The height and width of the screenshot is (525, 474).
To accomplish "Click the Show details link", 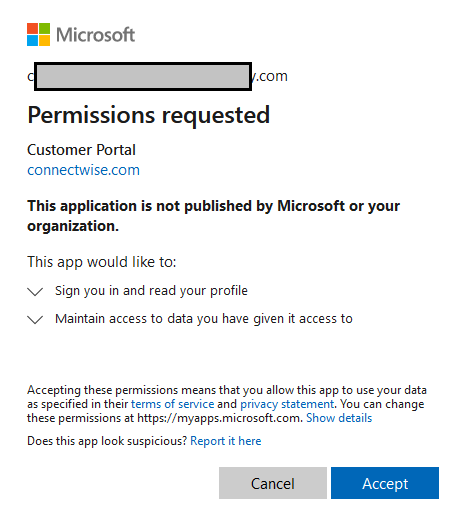I will coord(339,418).
